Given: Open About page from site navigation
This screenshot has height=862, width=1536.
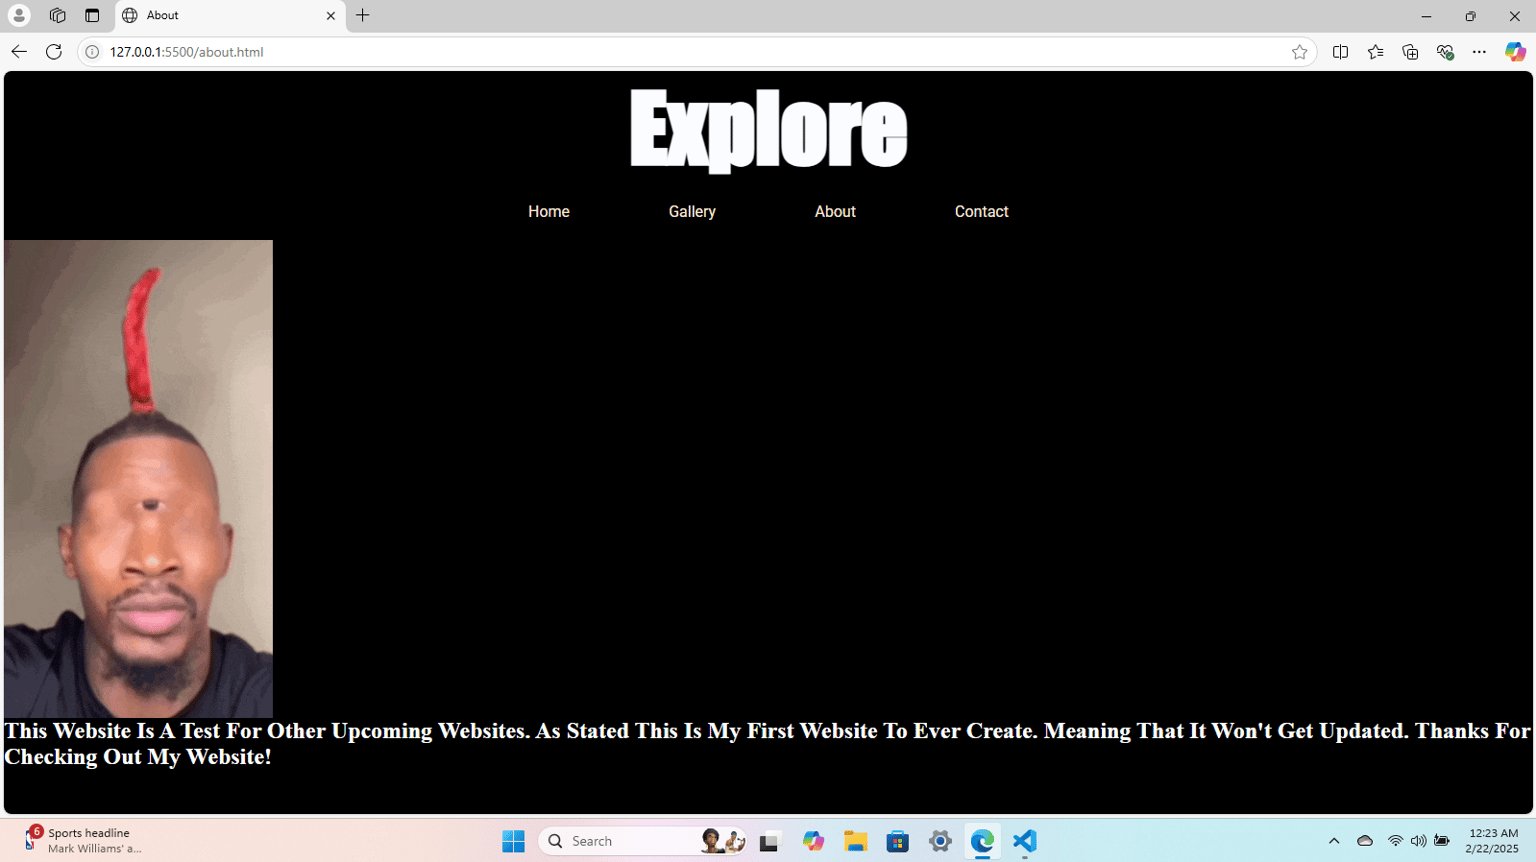Looking at the screenshot, I should coord(835,212).
